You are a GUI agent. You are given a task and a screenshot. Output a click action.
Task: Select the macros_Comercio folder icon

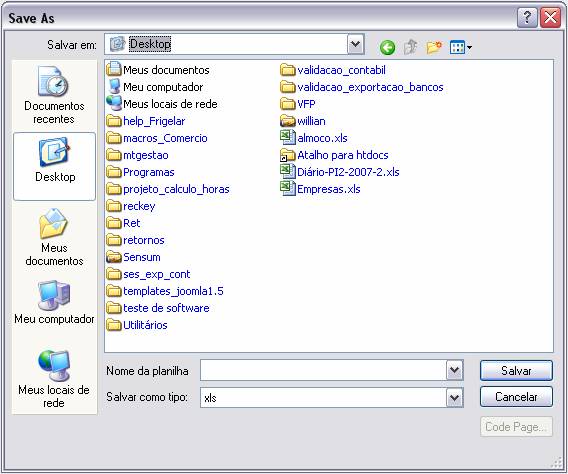(114, 138)
